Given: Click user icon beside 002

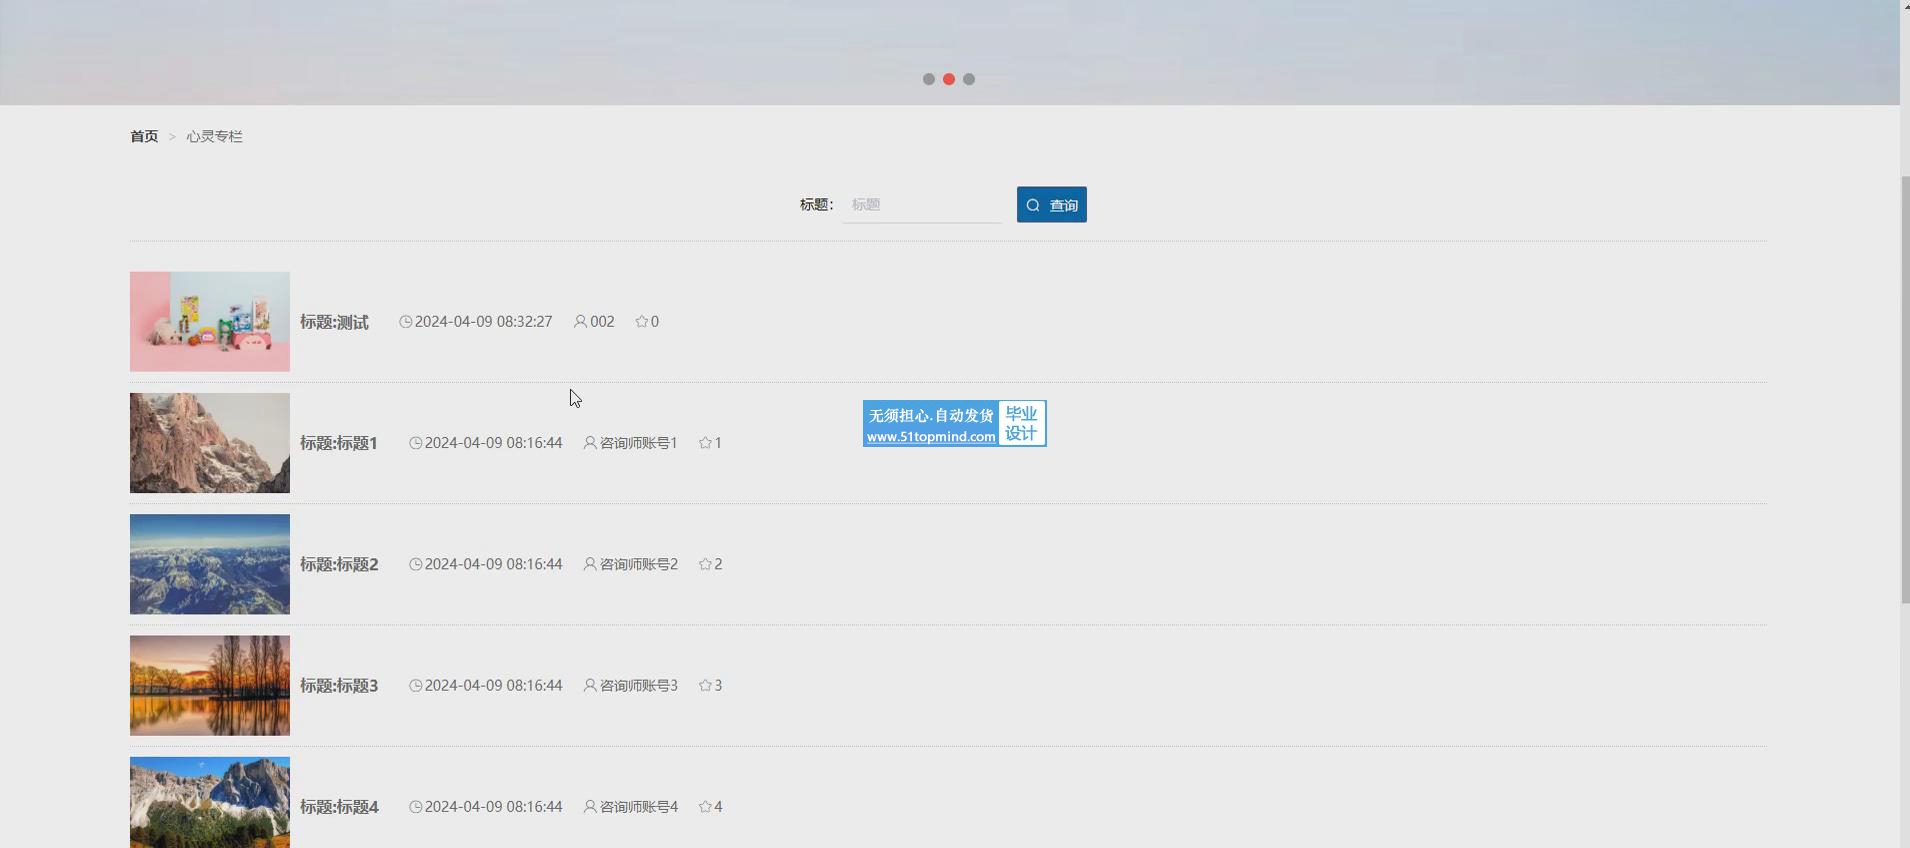Looking at the screenshot, I should (x=580, y=321).
